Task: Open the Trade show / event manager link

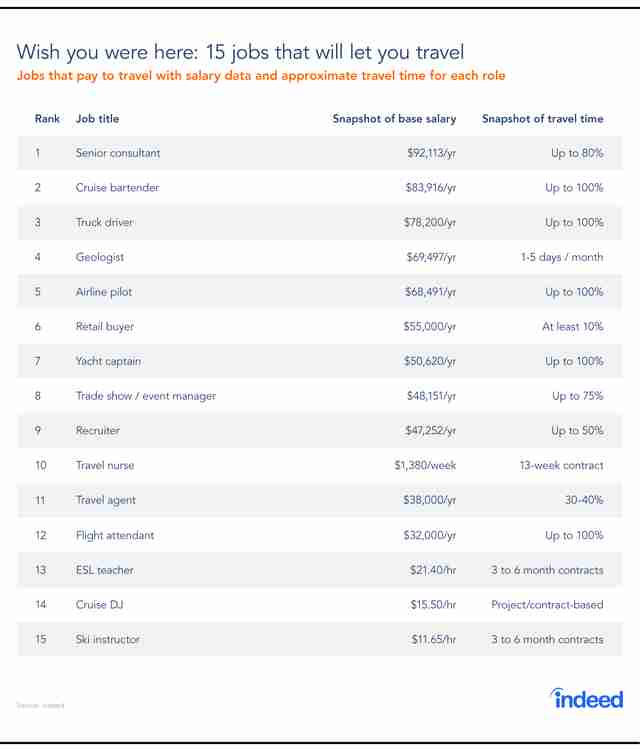Action: pos(146,396)
